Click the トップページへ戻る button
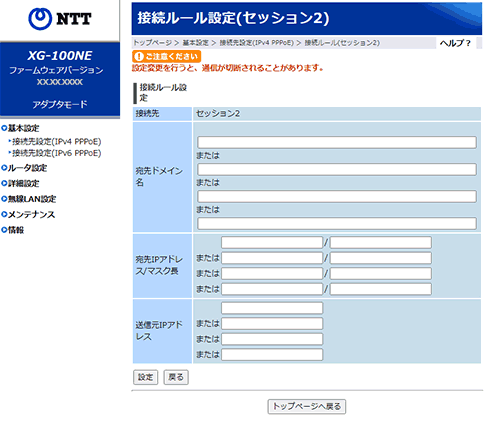This screenshot has width=500, height=436. (307, 407)
